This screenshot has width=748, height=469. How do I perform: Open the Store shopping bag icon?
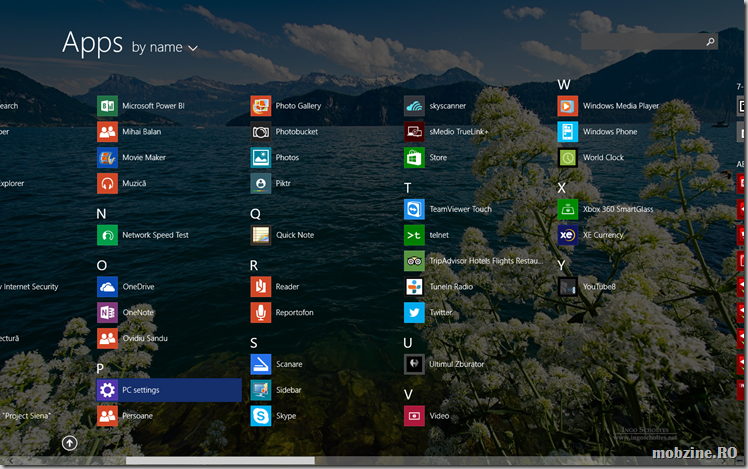(x=414, y=157)
